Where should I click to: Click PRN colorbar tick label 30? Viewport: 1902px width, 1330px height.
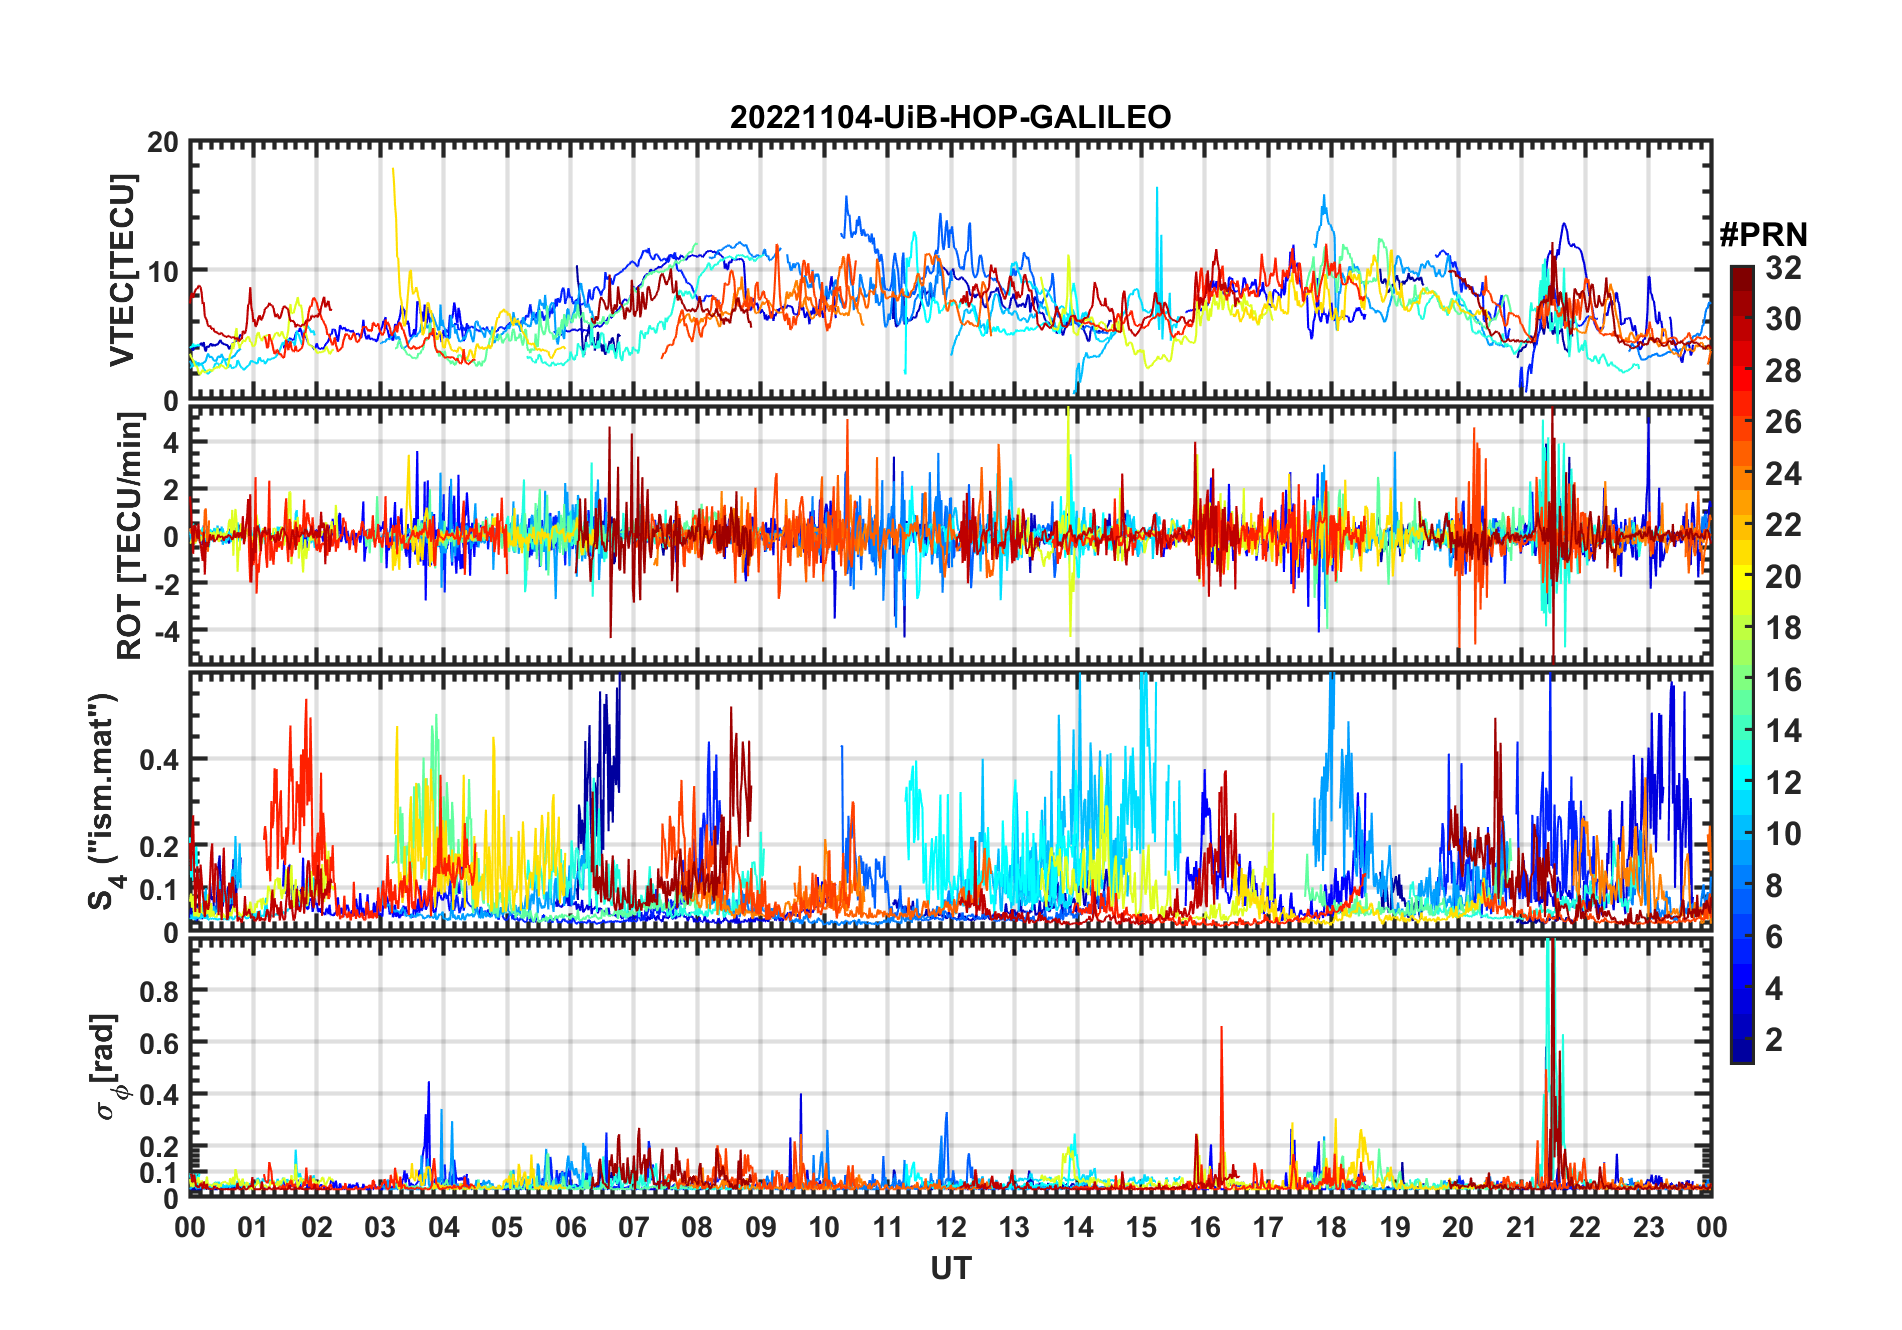[x=1784, y=319]
